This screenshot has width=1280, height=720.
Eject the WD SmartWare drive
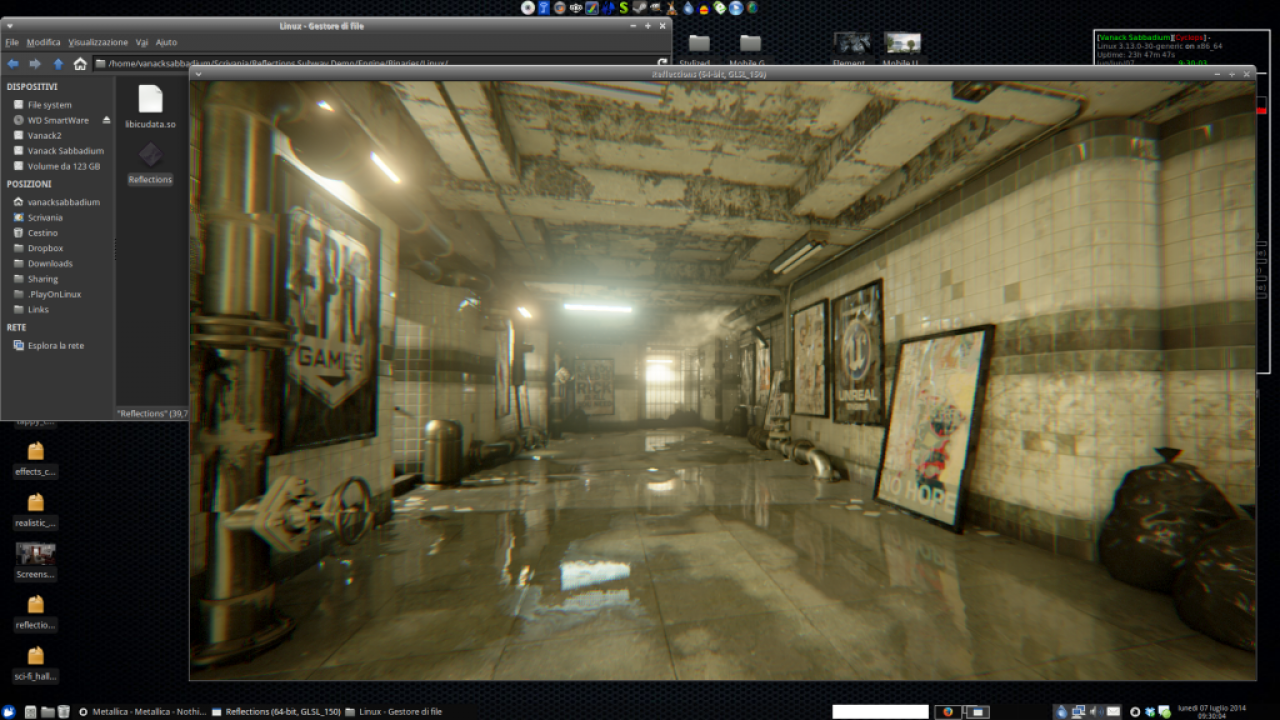107,120
